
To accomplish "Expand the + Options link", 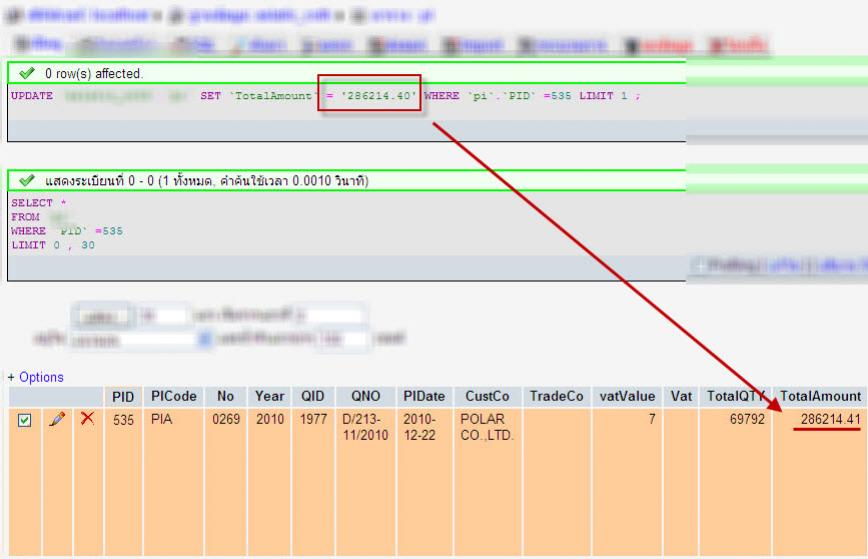I will pyautogui.click(x=36, y=377).
